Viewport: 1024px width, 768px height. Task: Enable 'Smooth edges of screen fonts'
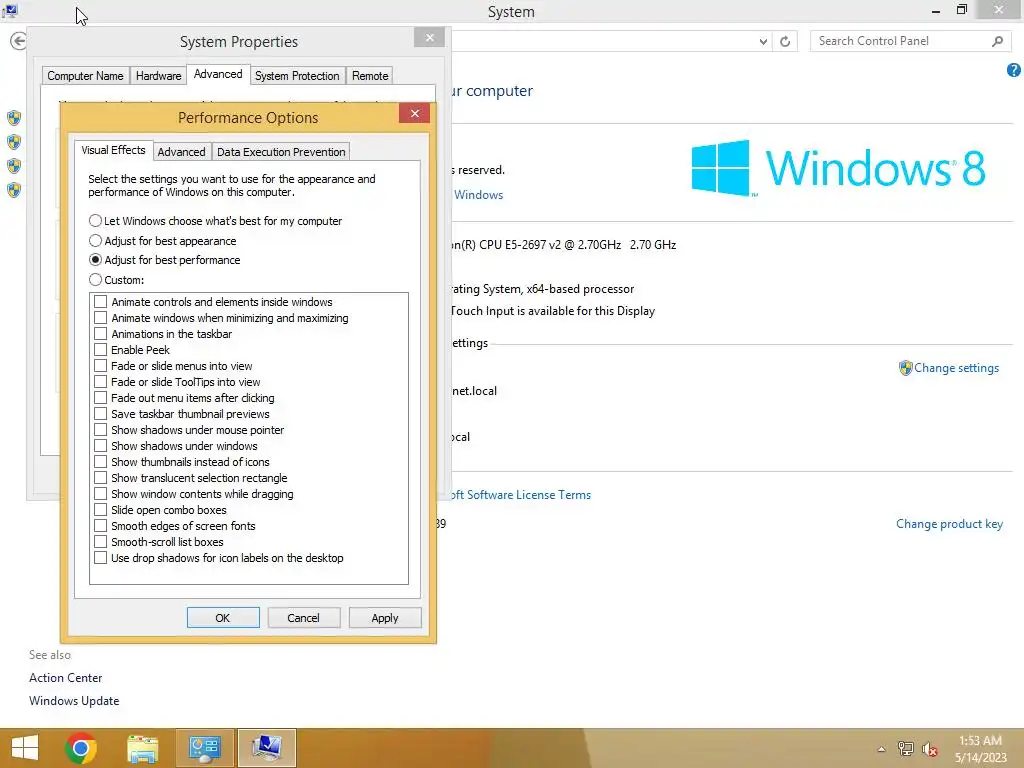[101, 526]
